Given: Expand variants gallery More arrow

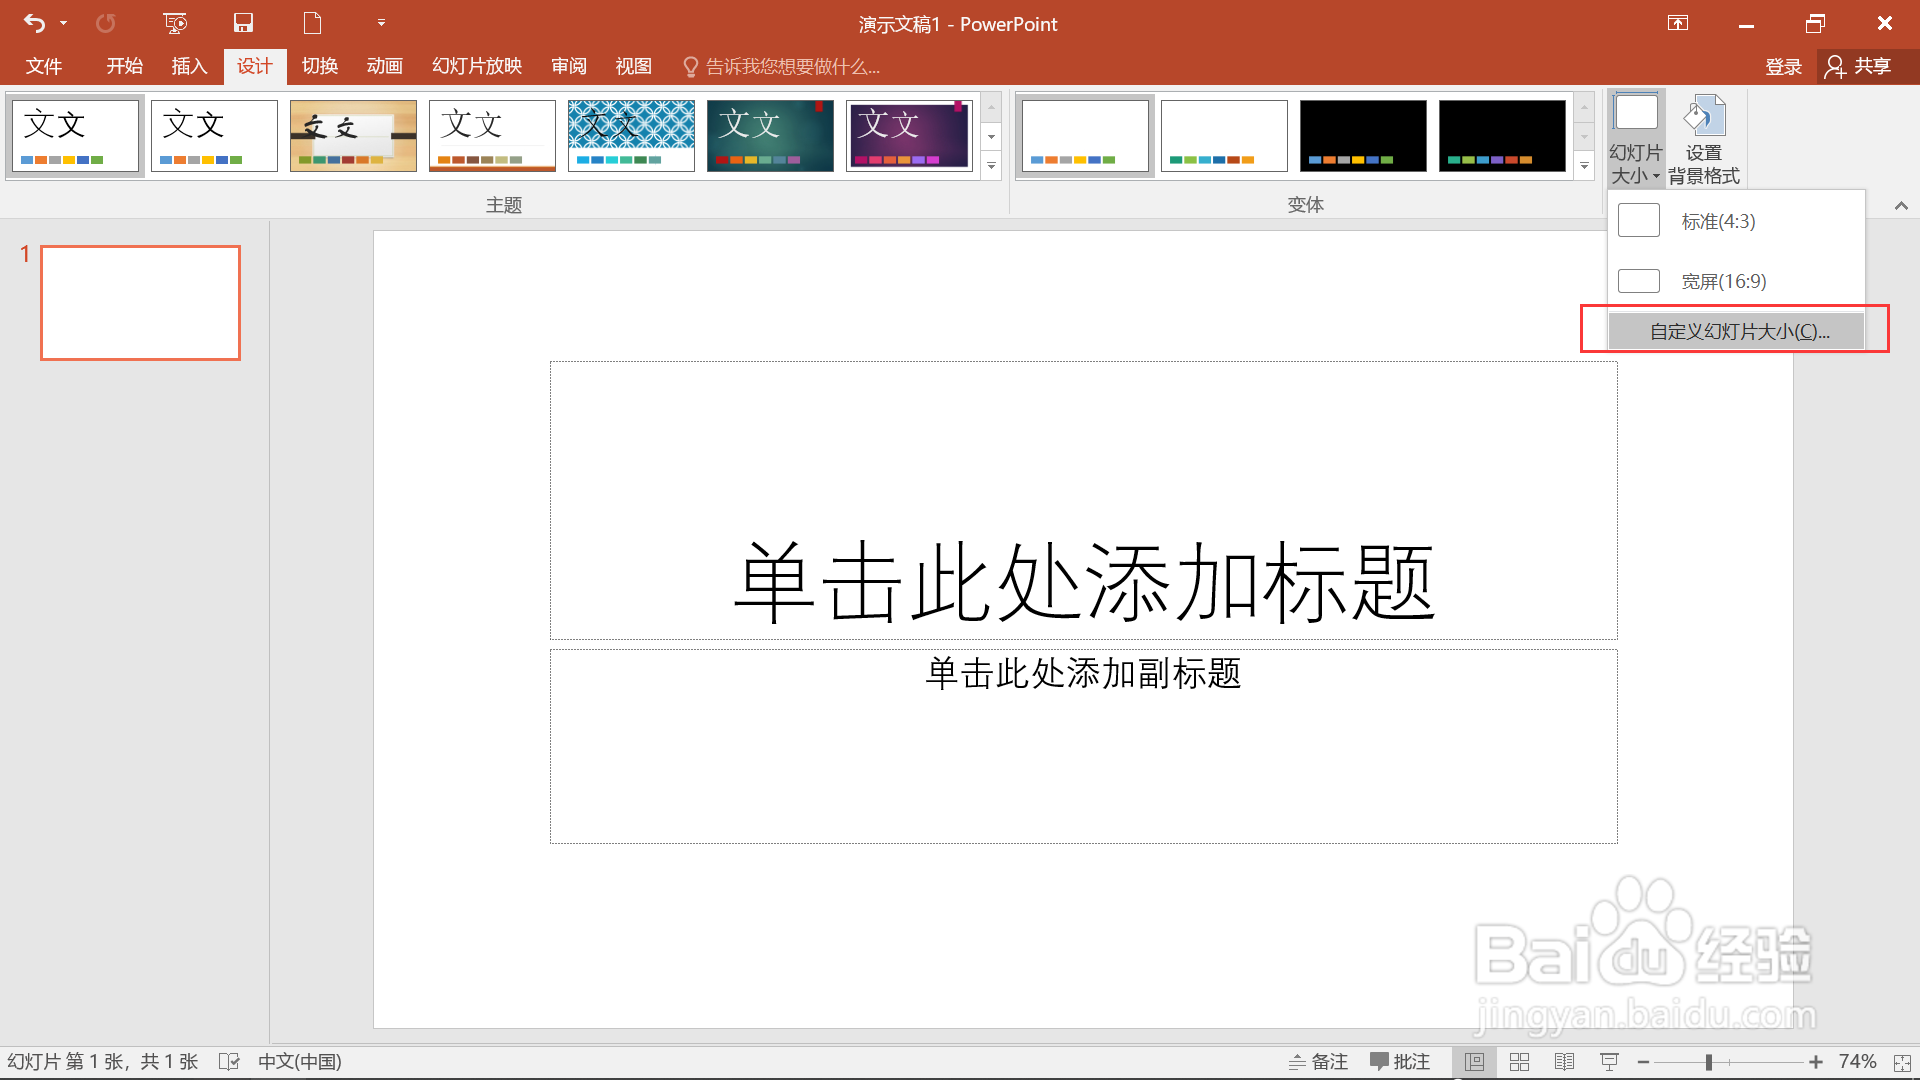Looking at the screenshot, I should [1584, 166].
